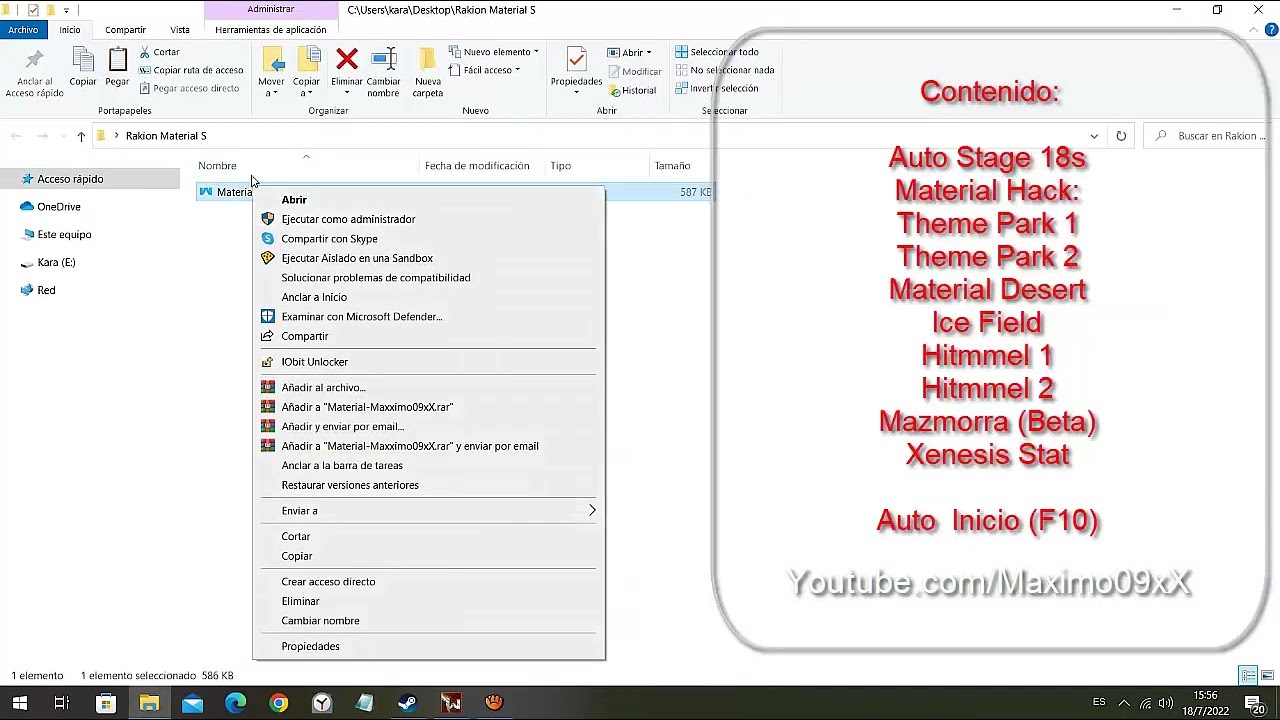Screen dimensions: 1280x720
Task: Switch to the Compartir ribbon tab
Action: pyautogui.click(x=125, y=30)
